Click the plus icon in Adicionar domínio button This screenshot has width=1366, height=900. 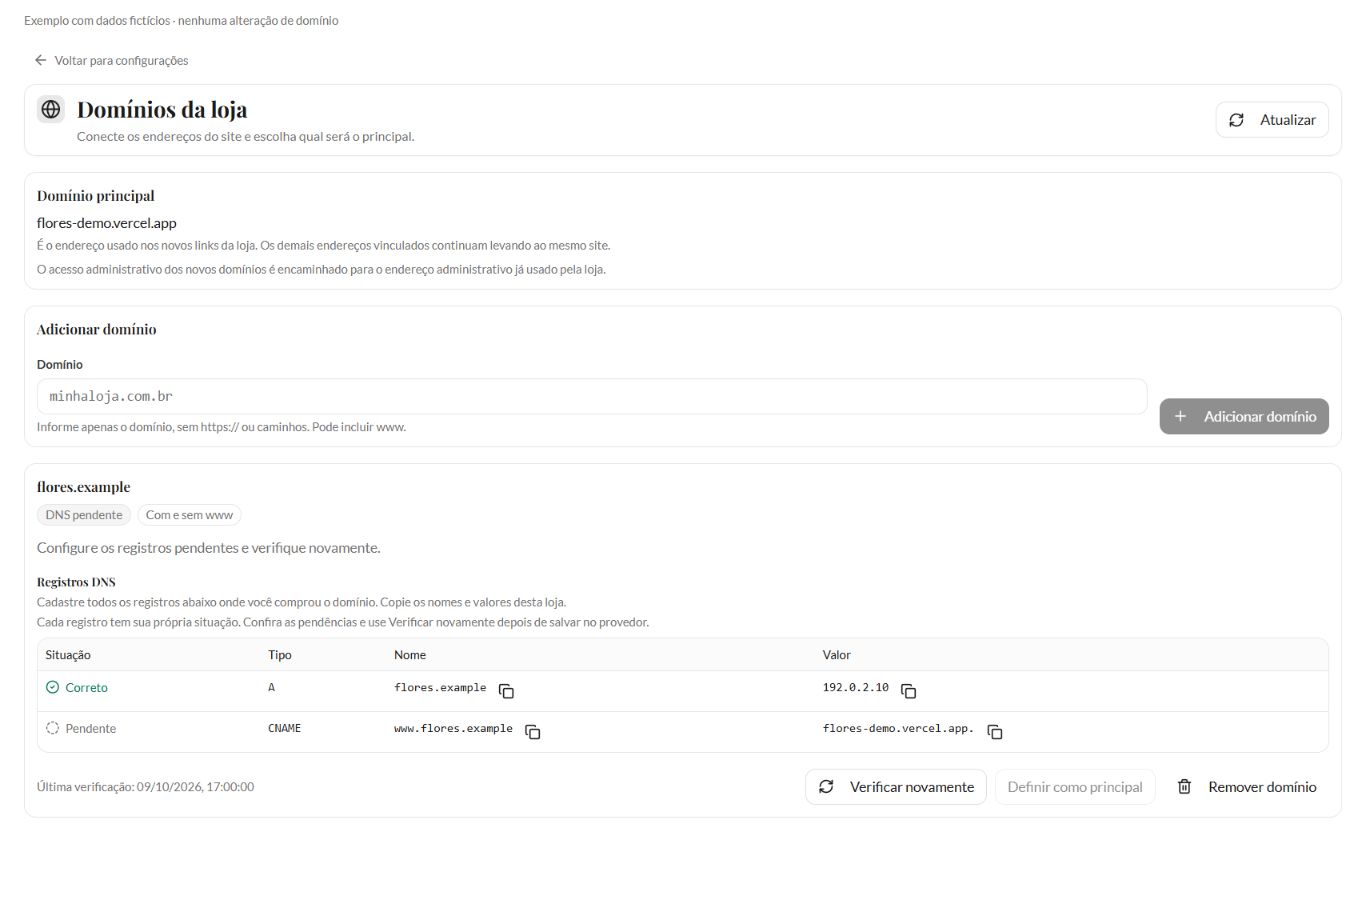pos(1180,416)
